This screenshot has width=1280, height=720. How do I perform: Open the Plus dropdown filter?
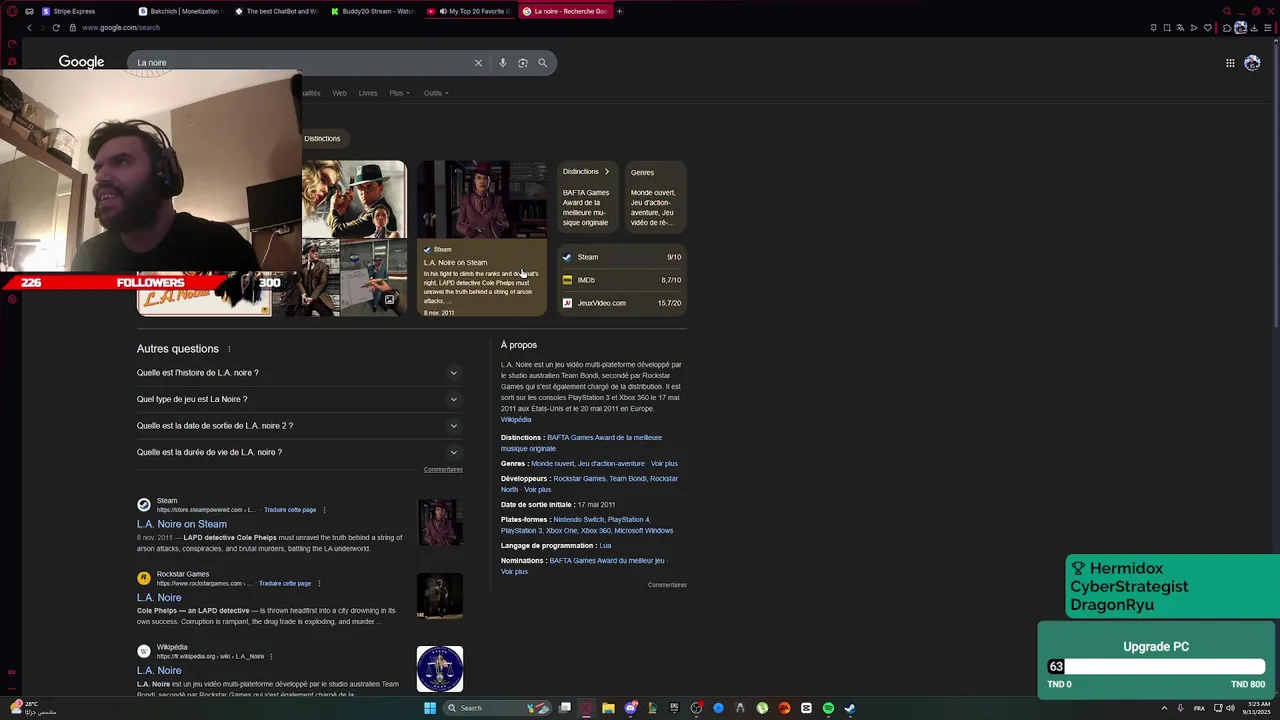399,93
